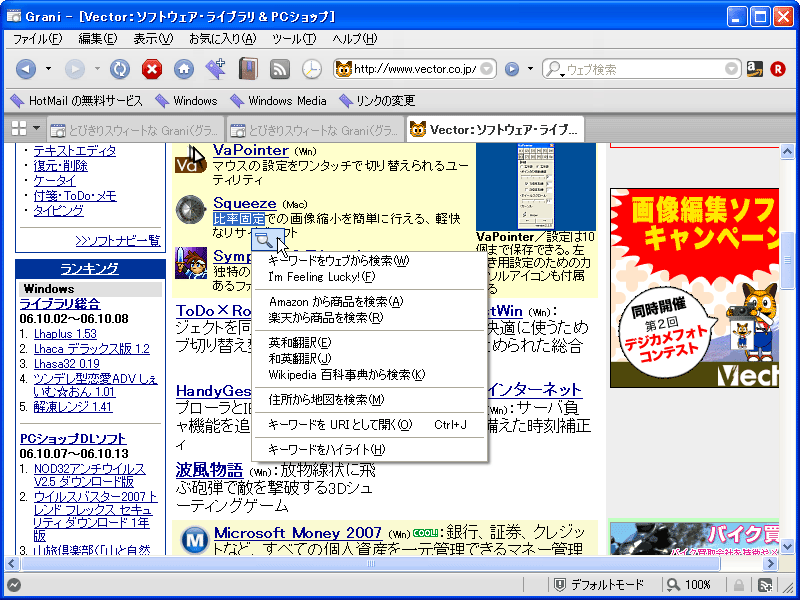Viewport: 800px width, 600px height.
Task: Expand the address bar URL dropdown
Action: click(487, 68)
